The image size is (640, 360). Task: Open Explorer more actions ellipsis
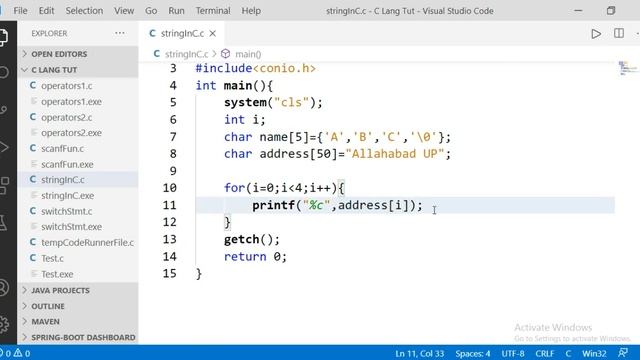tap(120, 33)
